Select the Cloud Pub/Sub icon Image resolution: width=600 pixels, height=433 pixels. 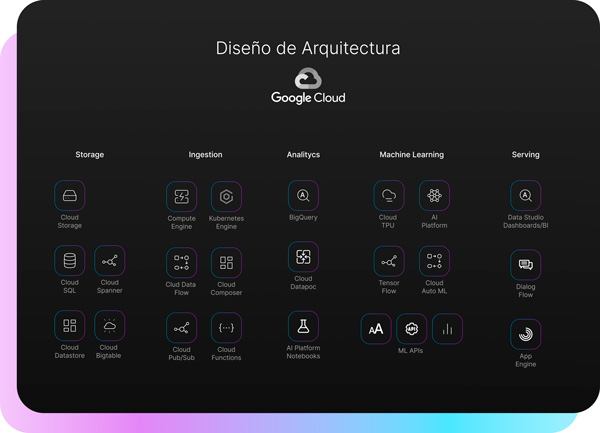(182, 328)
